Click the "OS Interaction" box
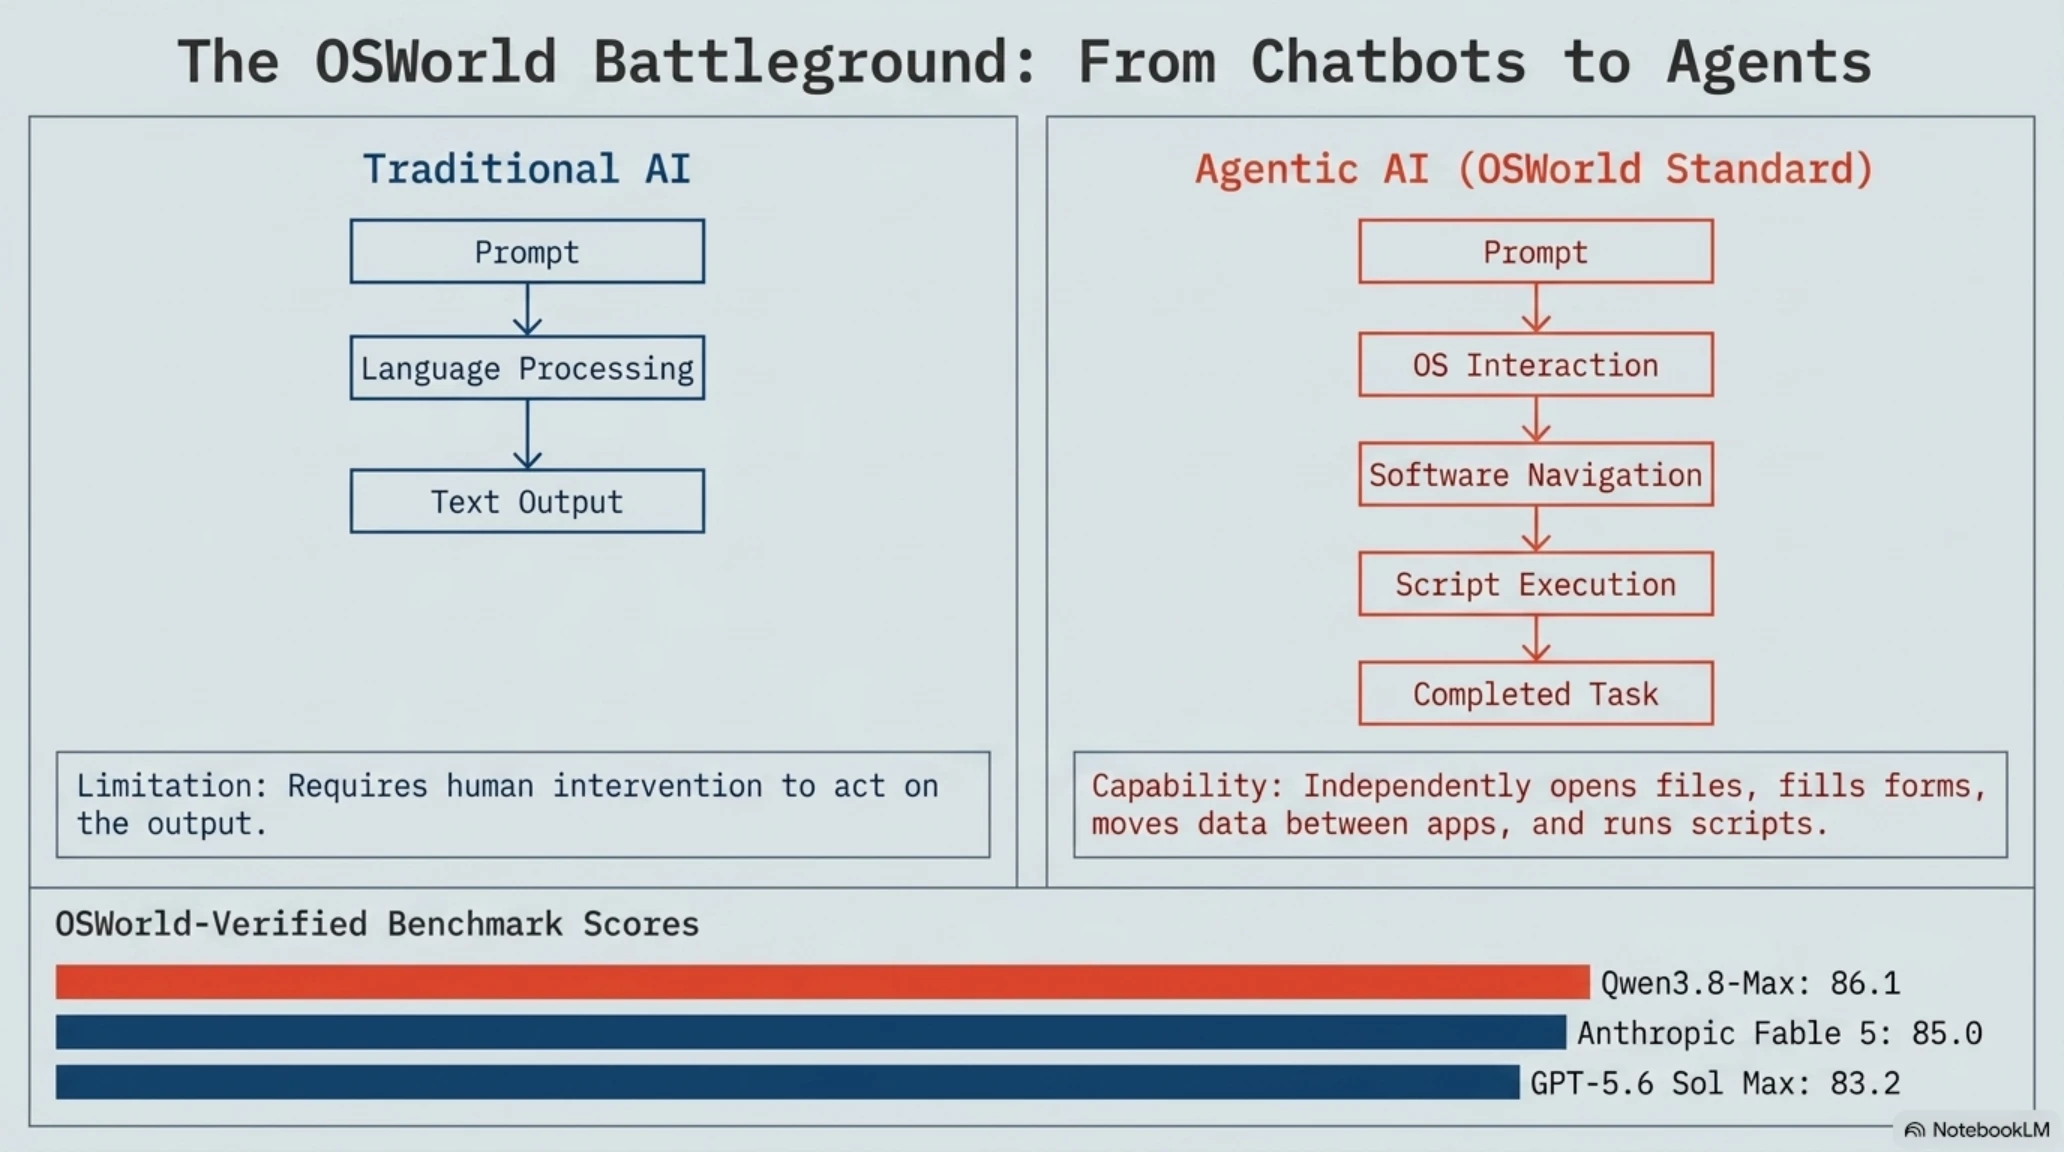The image size is (2064, 1152). (x=1536, y=365)
